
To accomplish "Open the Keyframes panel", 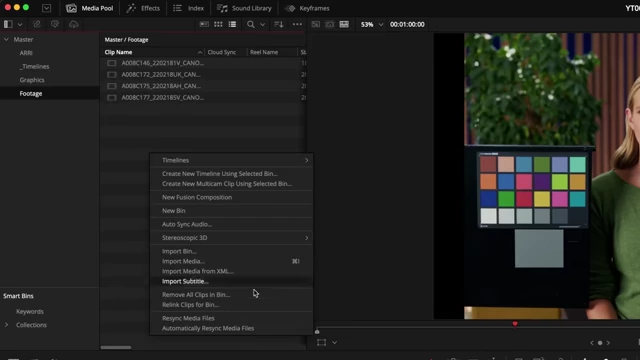I will point(307,8).
